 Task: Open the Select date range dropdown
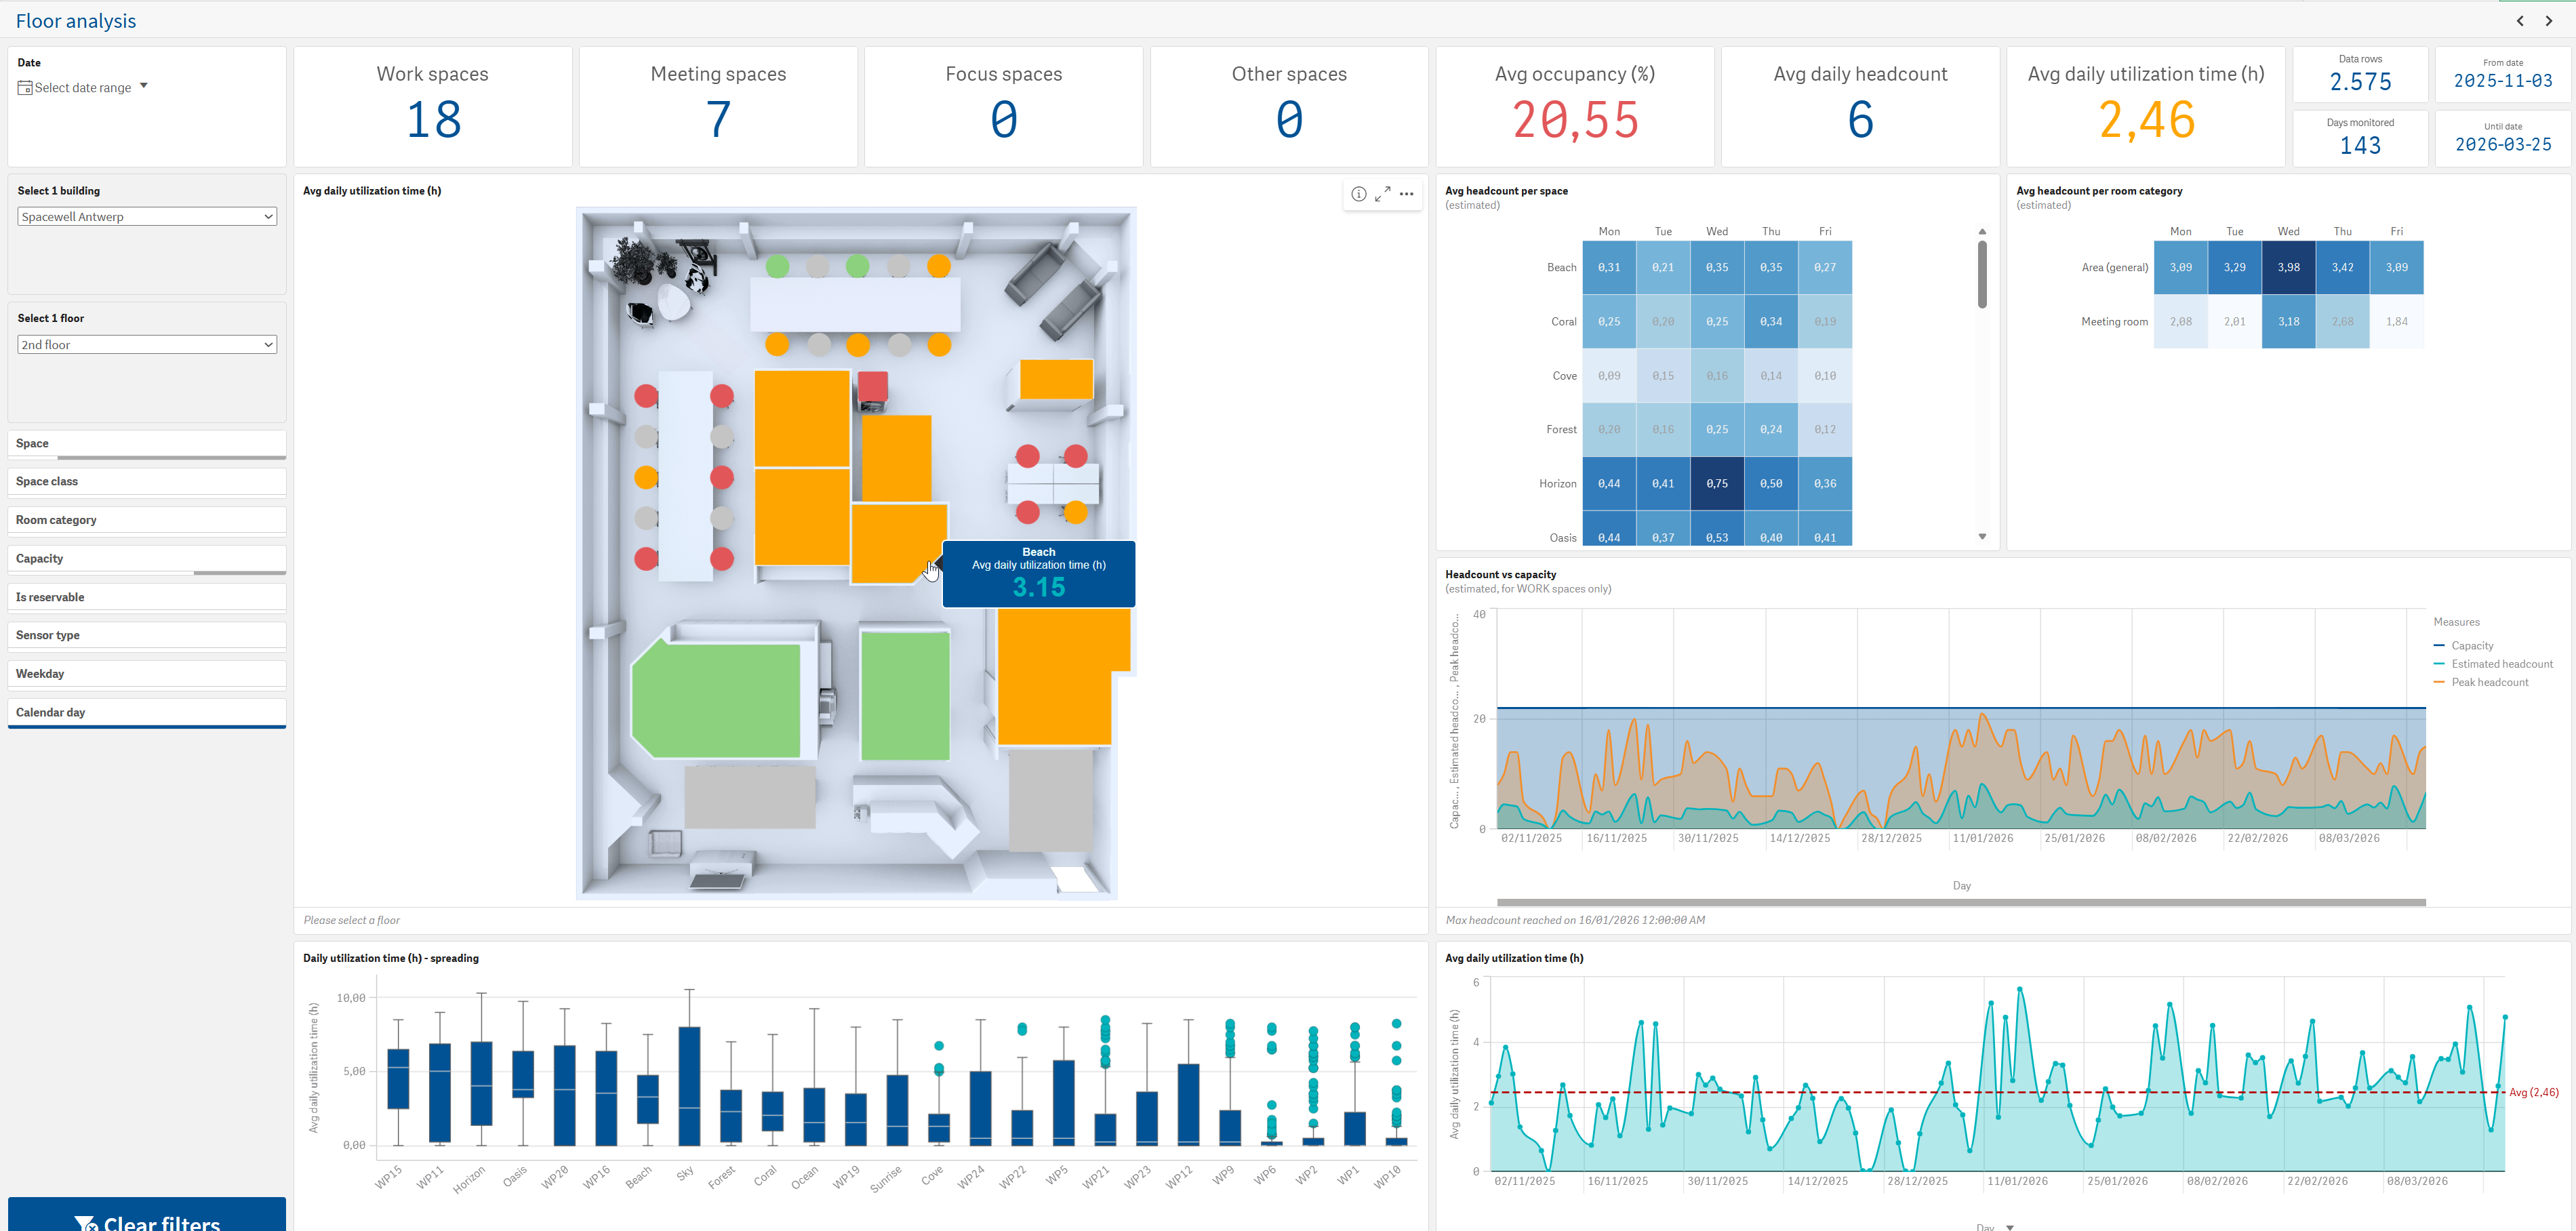[x=83, y=88]
